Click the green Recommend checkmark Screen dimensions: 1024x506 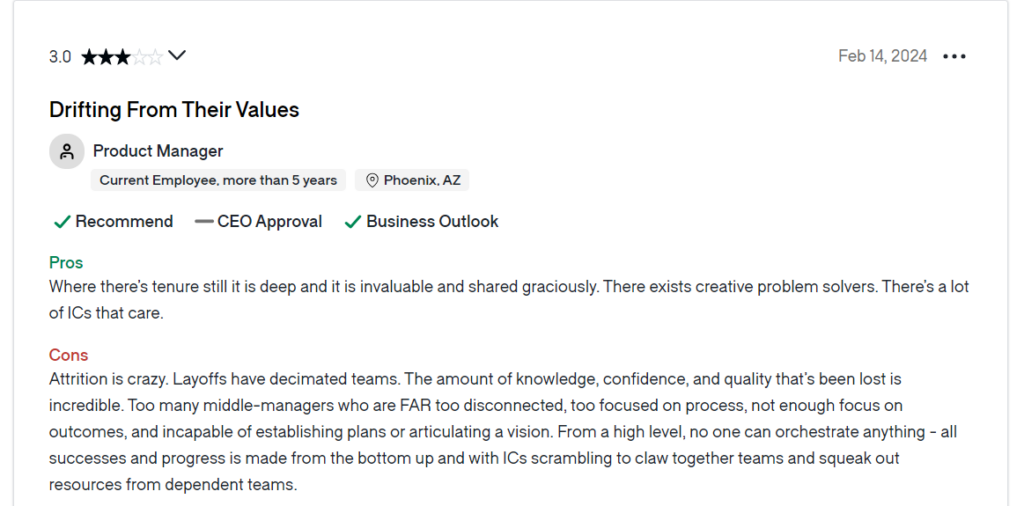pos(62,223)
